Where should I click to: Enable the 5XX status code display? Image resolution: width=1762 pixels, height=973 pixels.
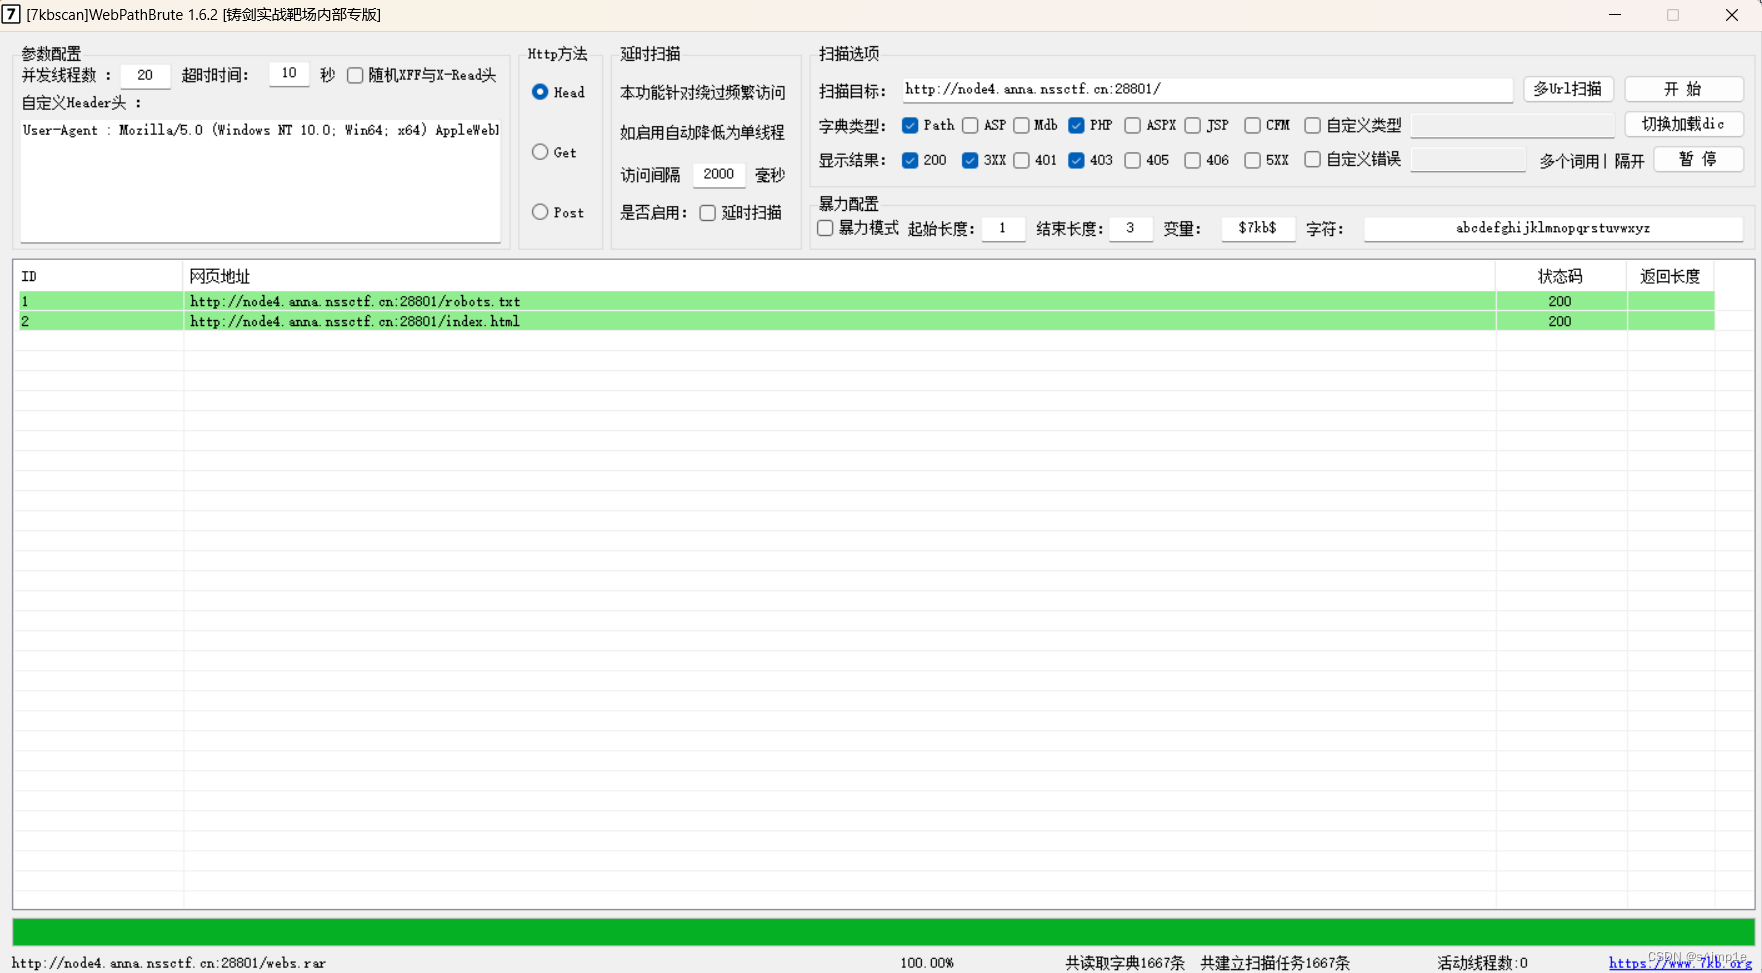[1252, 160]
